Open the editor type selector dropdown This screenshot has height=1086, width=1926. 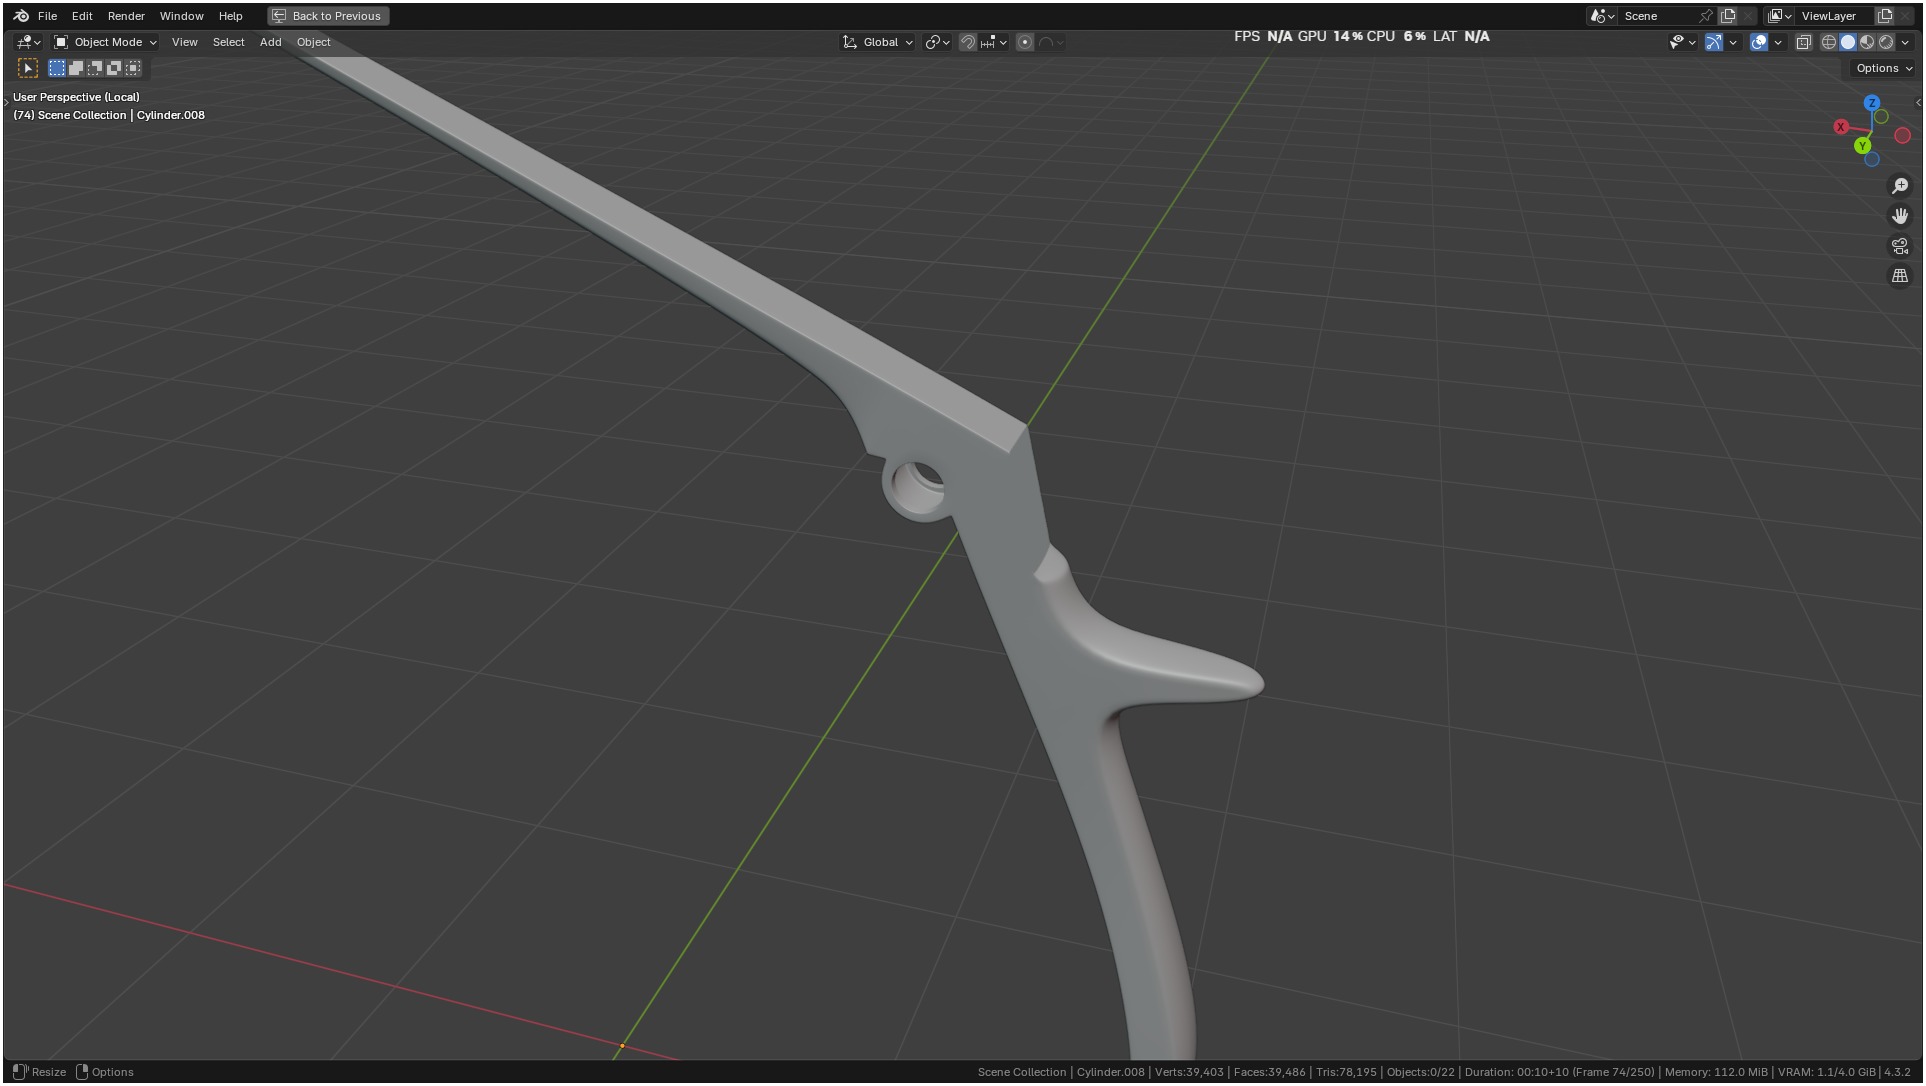(28, 42)
